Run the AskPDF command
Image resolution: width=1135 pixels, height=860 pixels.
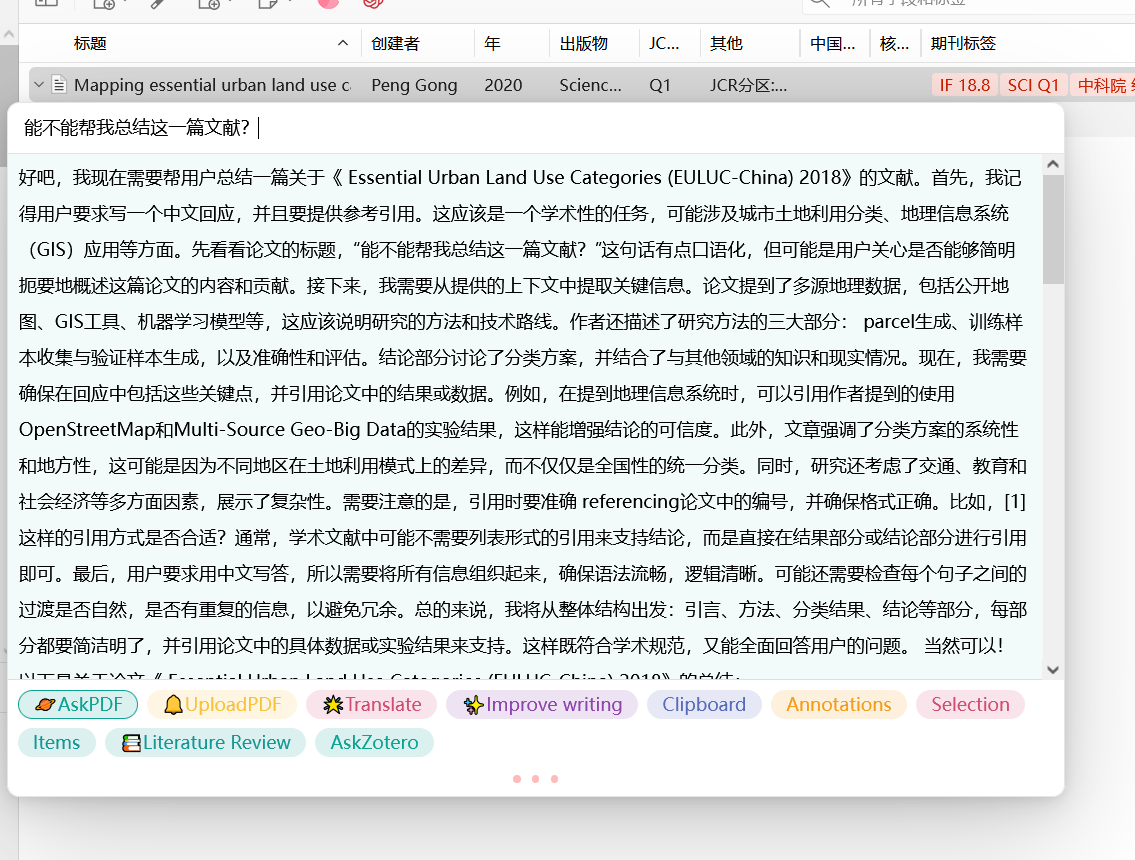click(x=78, y=704)
